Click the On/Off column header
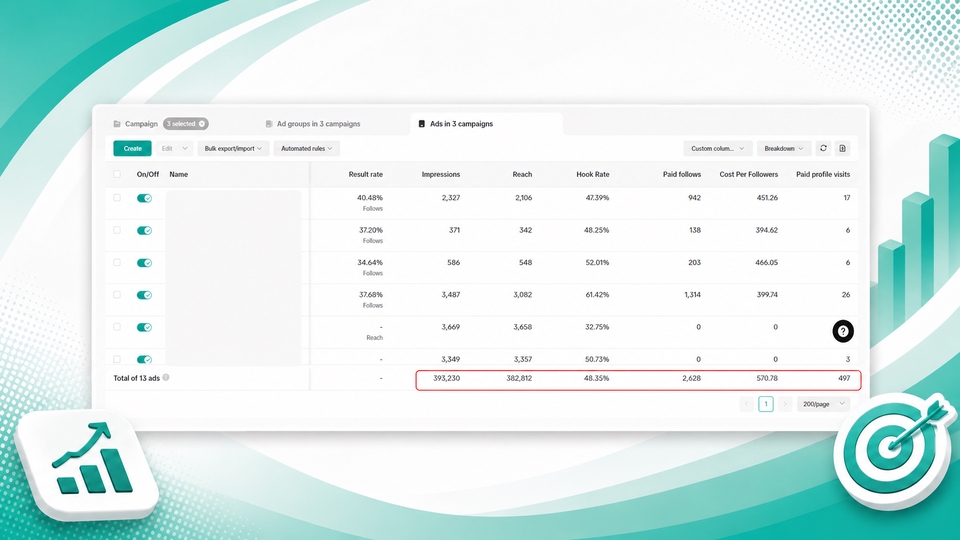The width and height of the screenshot is (960, 540). point(148,174)
